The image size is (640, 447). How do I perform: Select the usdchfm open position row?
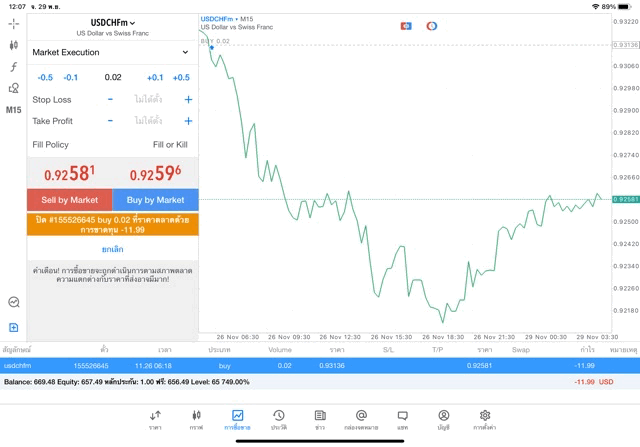(320, 366)
